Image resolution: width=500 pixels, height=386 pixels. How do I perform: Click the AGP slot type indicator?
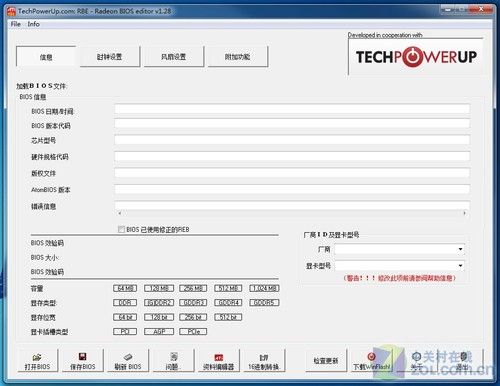[159, 332]
